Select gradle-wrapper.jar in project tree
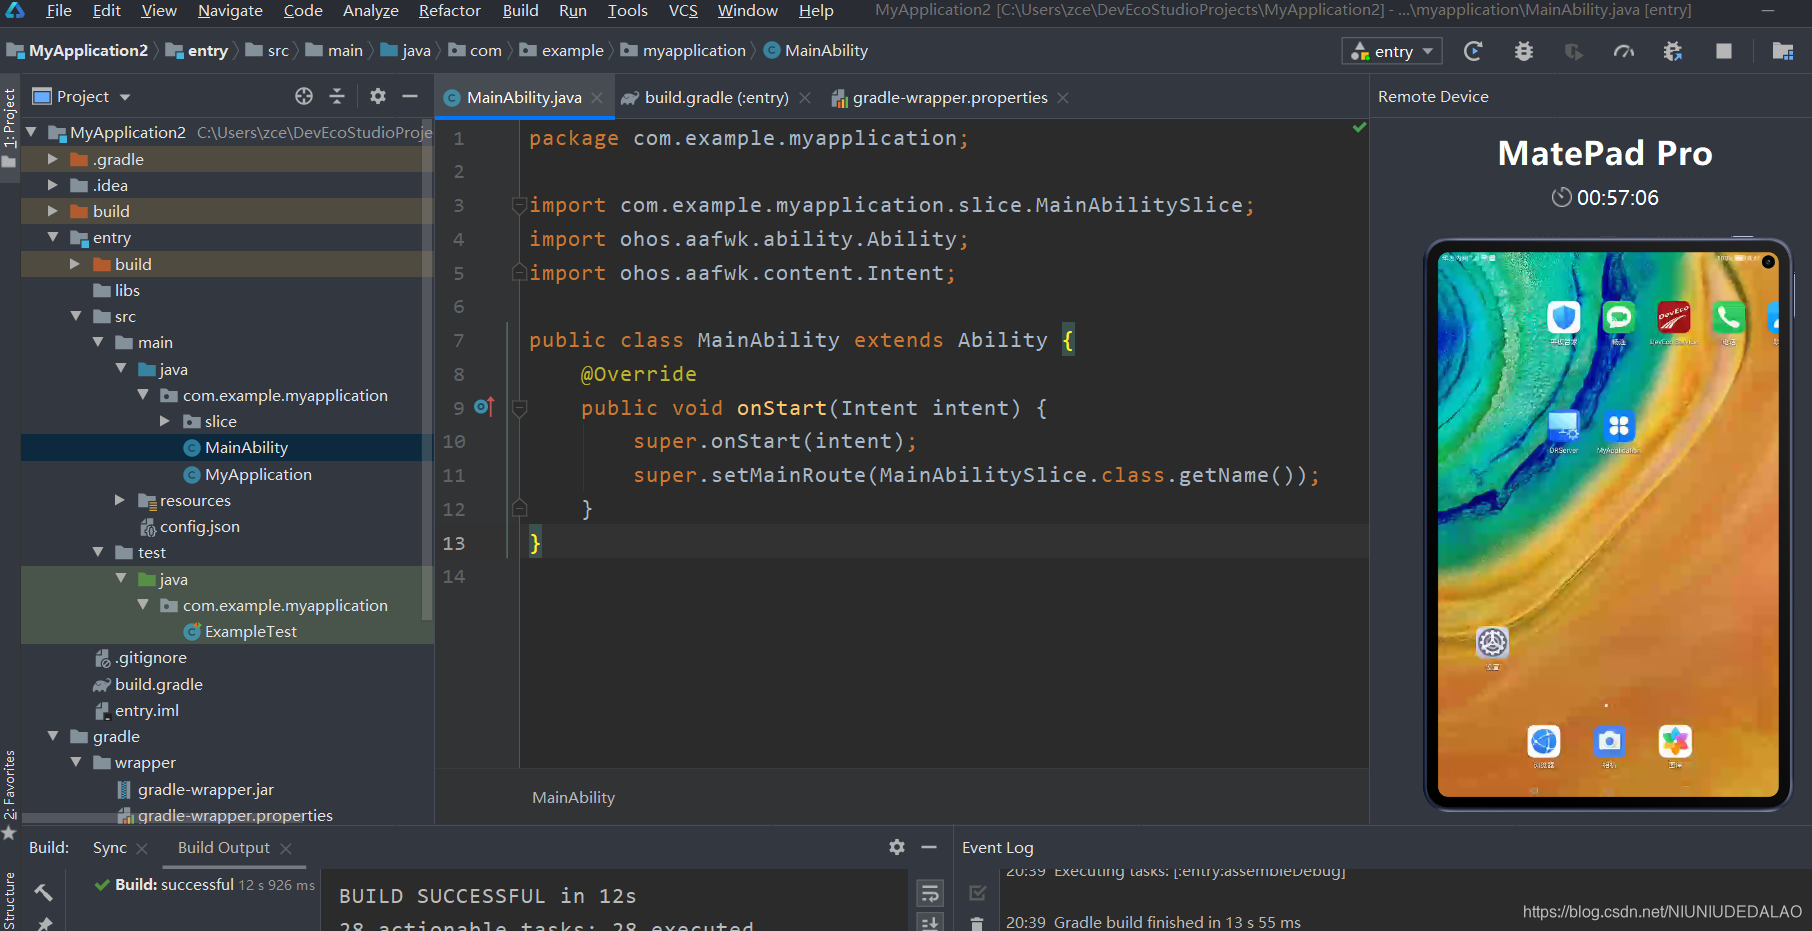 tap(206, 789)
